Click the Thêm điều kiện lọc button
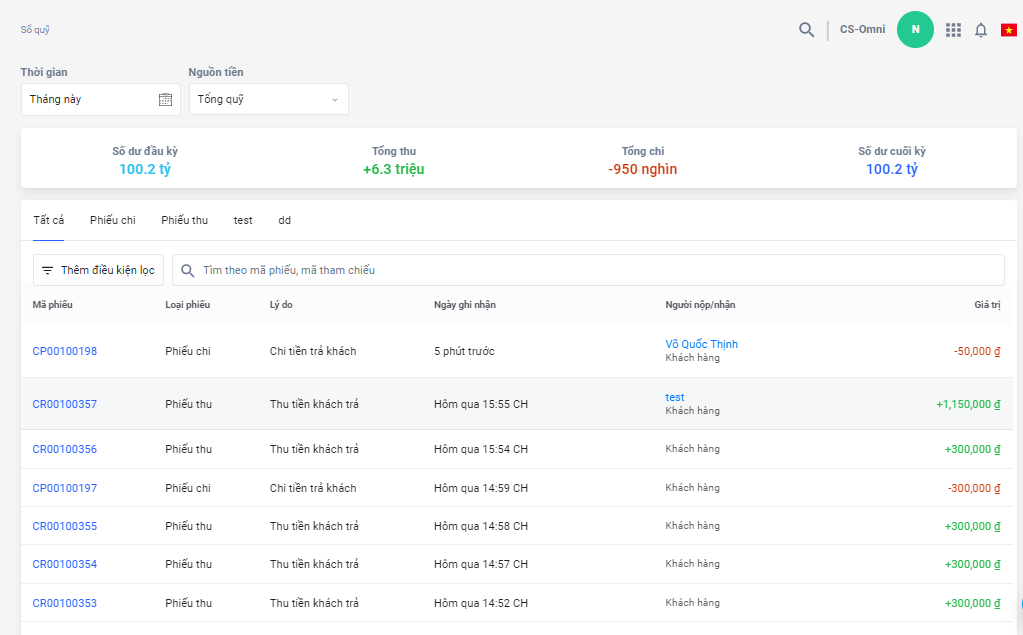 98,270
